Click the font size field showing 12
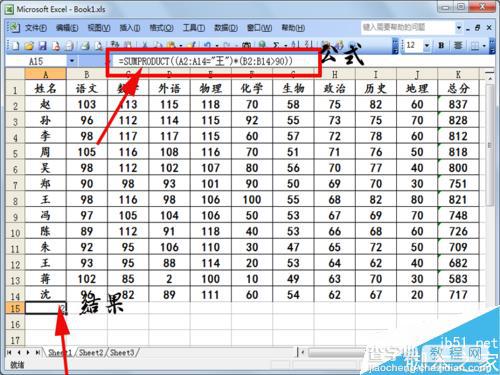 [414, 45]
